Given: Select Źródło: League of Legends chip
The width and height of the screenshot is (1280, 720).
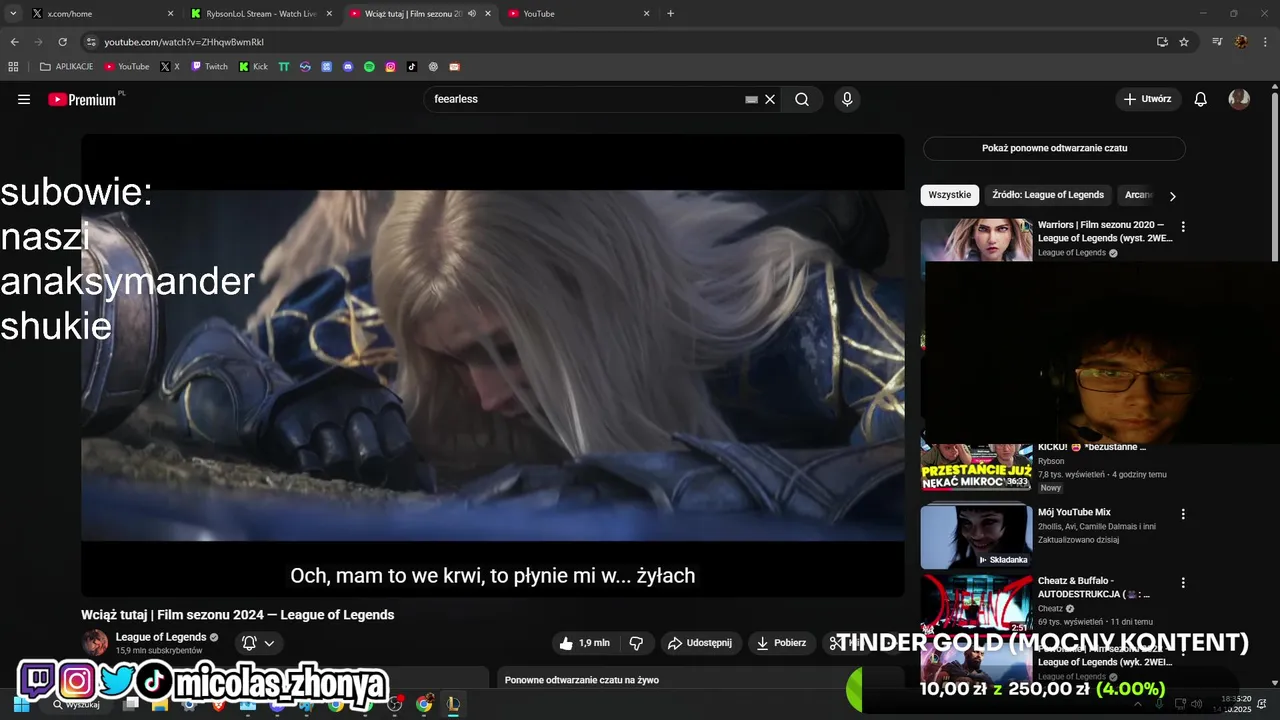Looking at the screenshot, I should (x=1048, y=195).
